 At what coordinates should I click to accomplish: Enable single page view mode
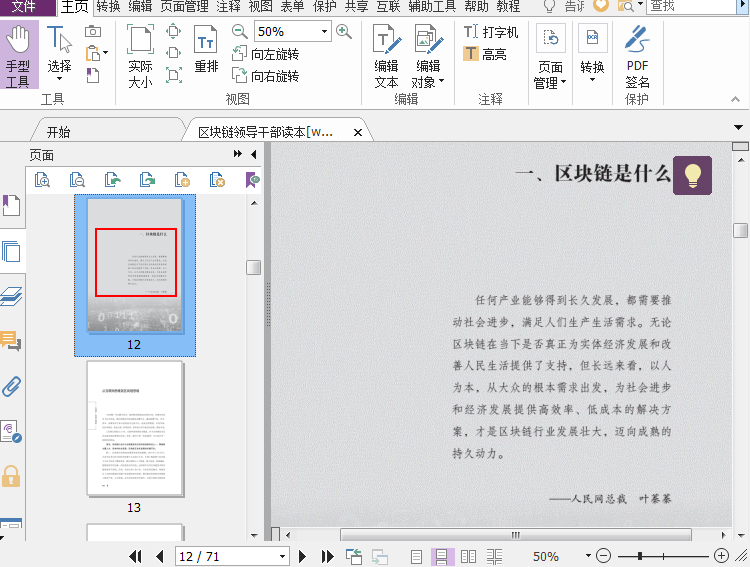coord(417,556)
